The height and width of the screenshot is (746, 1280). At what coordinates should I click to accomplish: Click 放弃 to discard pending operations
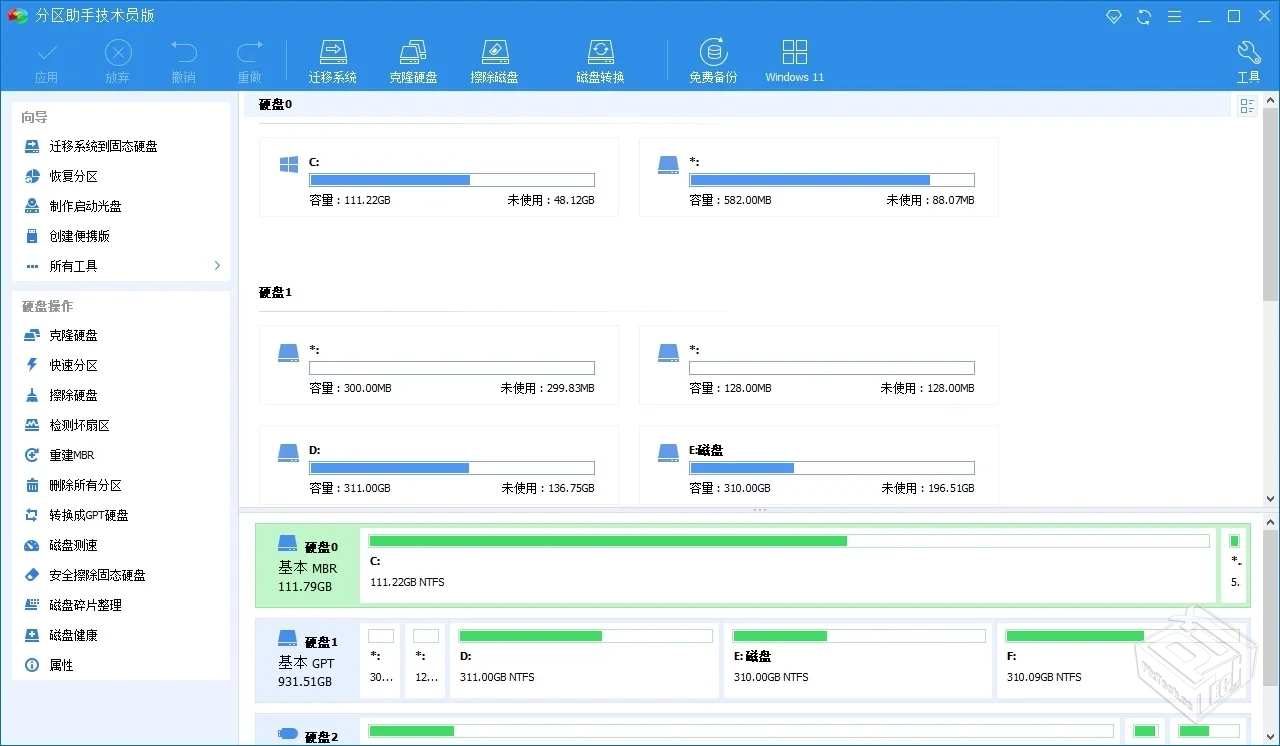(117, 58)
